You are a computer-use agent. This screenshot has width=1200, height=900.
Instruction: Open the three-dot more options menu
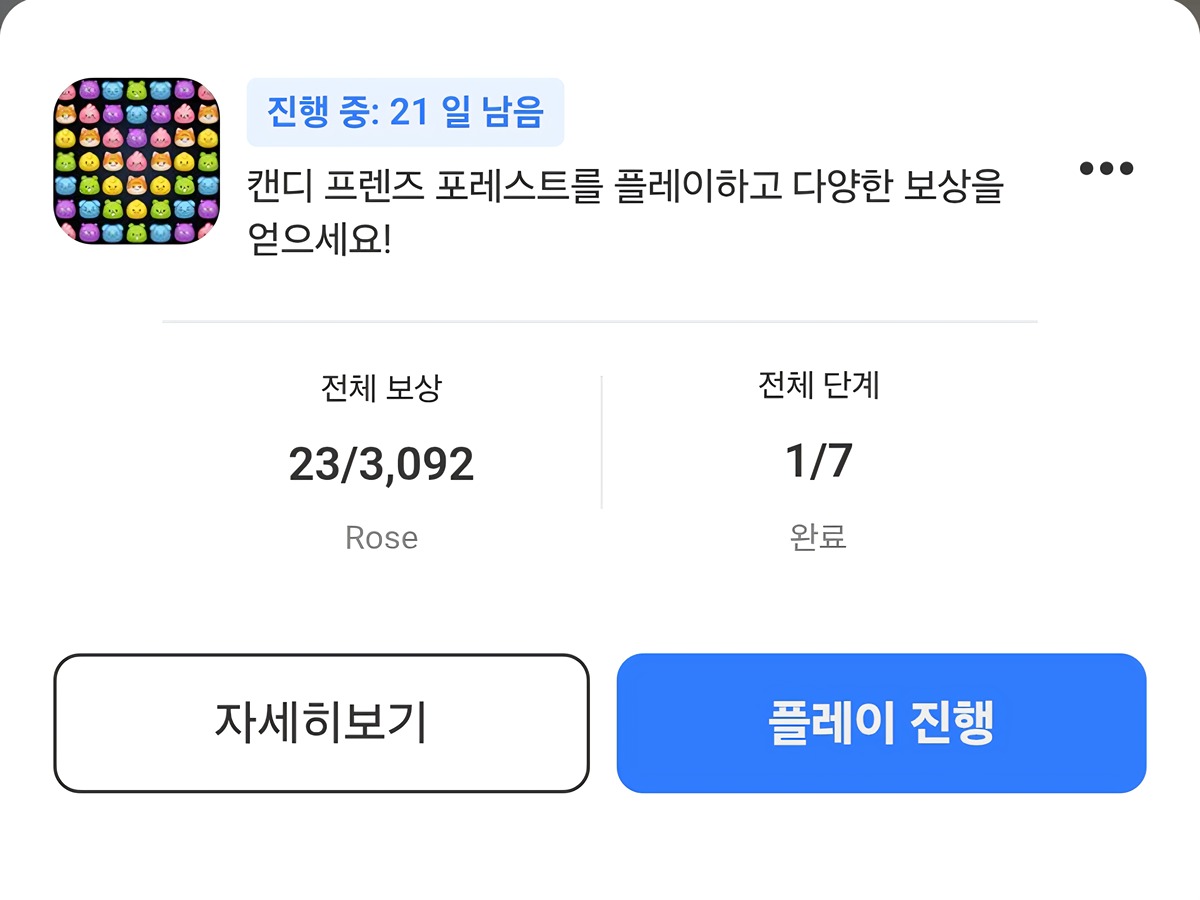(1106, 168)
